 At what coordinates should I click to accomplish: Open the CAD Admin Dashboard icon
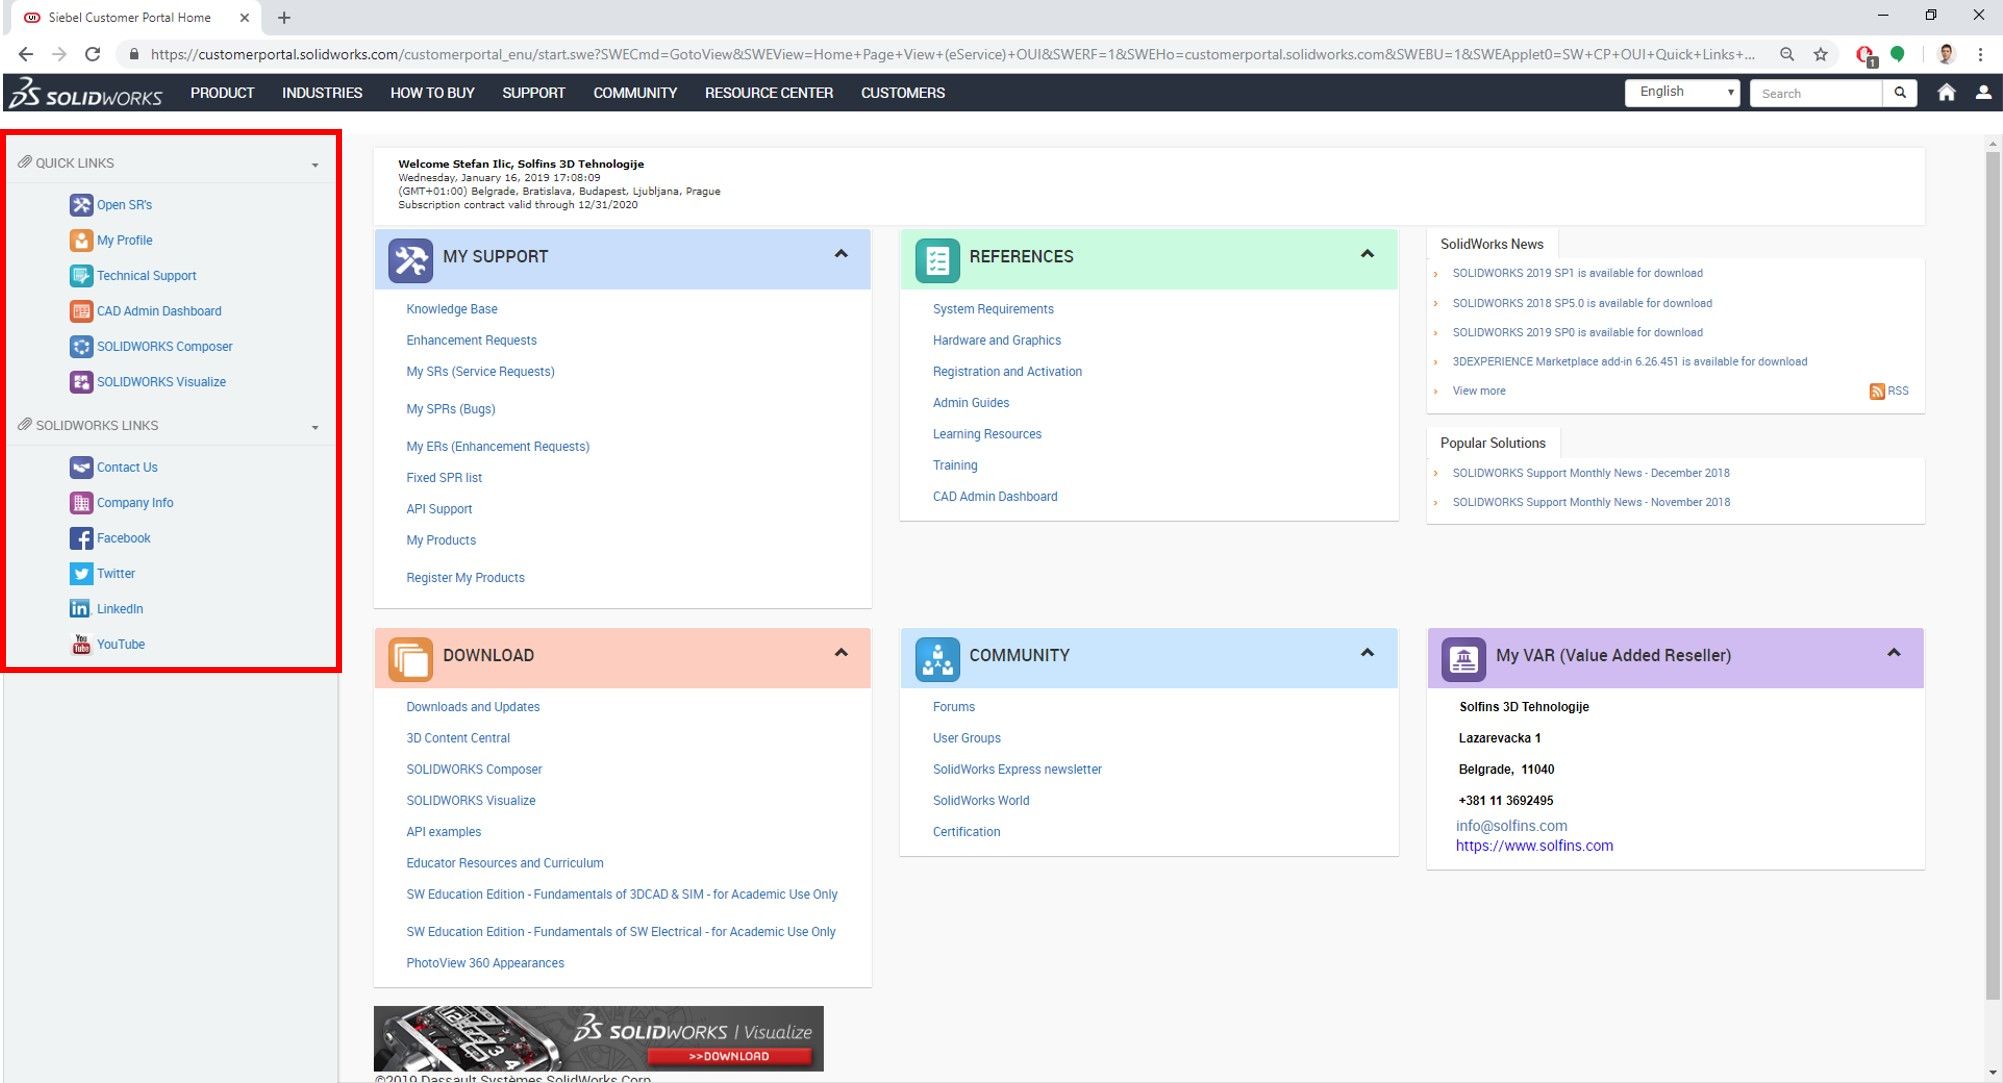point(80,311)
